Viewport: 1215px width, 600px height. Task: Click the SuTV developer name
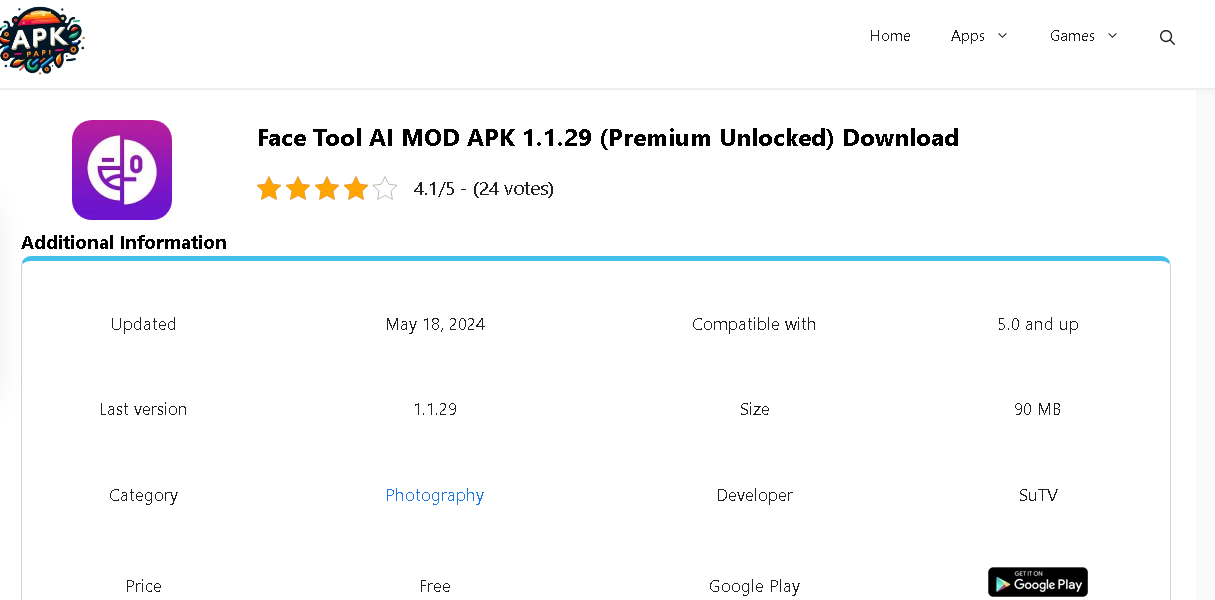[1038, 495]
